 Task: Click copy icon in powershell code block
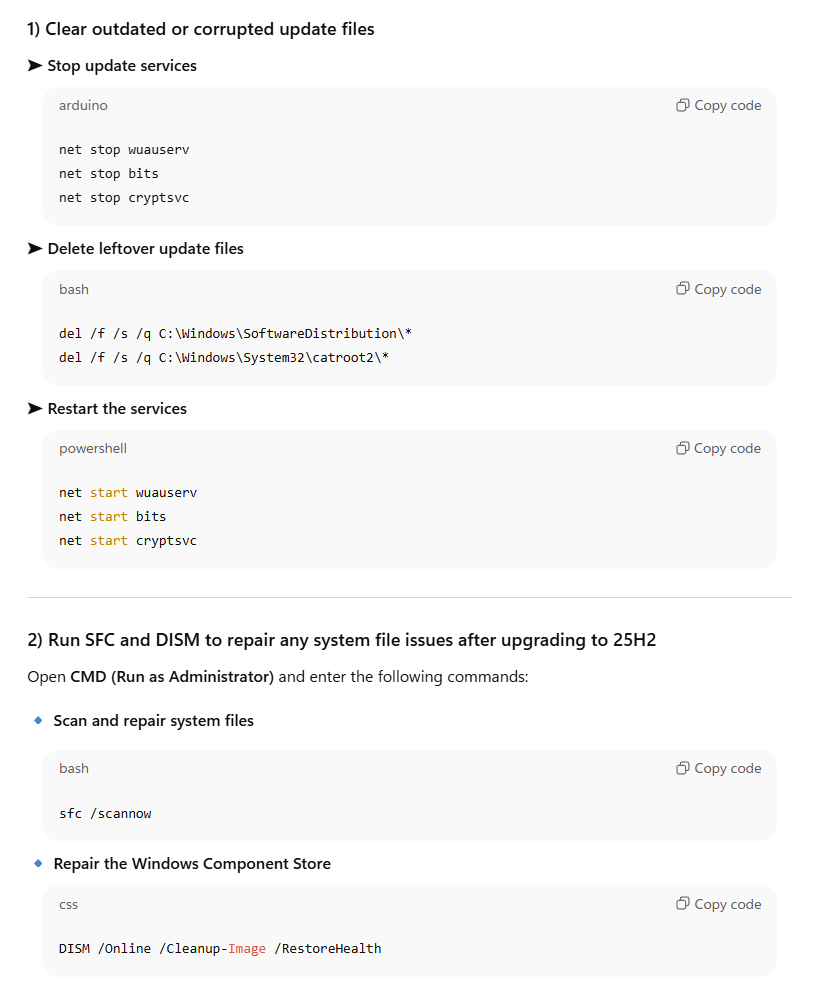pyautogui.click(x=683, y=448)
